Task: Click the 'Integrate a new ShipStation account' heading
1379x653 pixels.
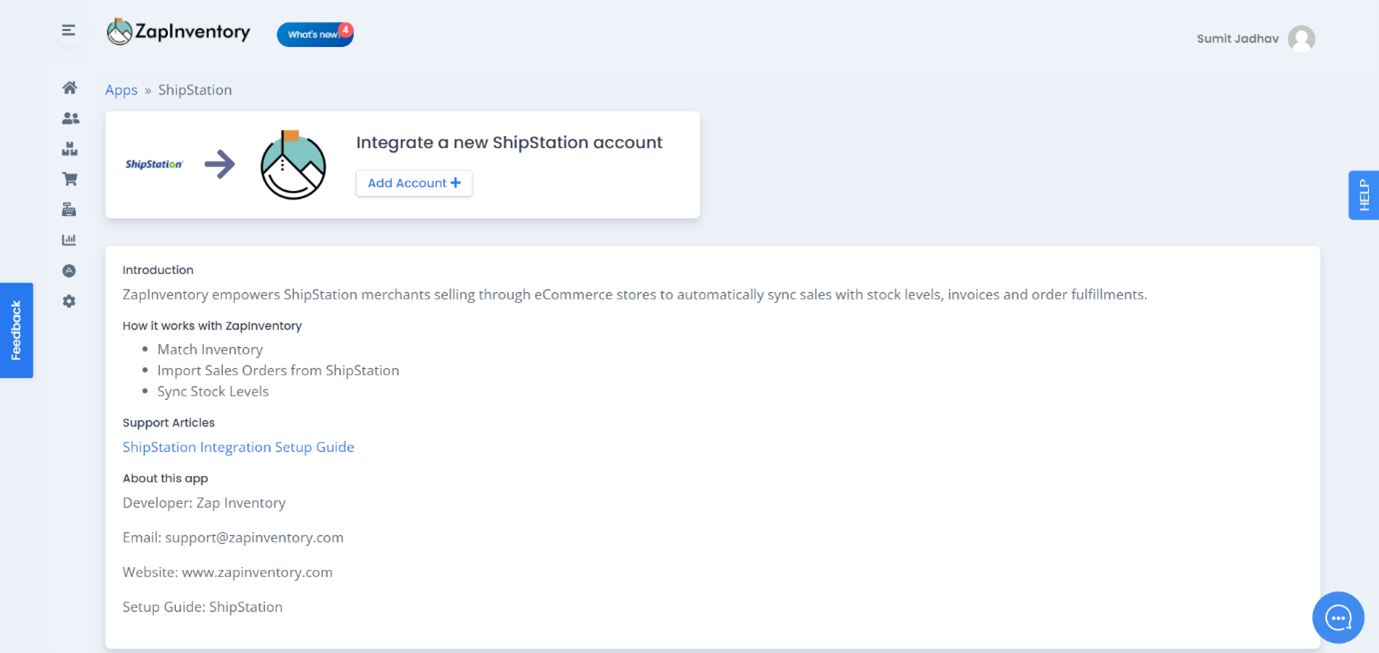Action: click(x=509, y=143)
